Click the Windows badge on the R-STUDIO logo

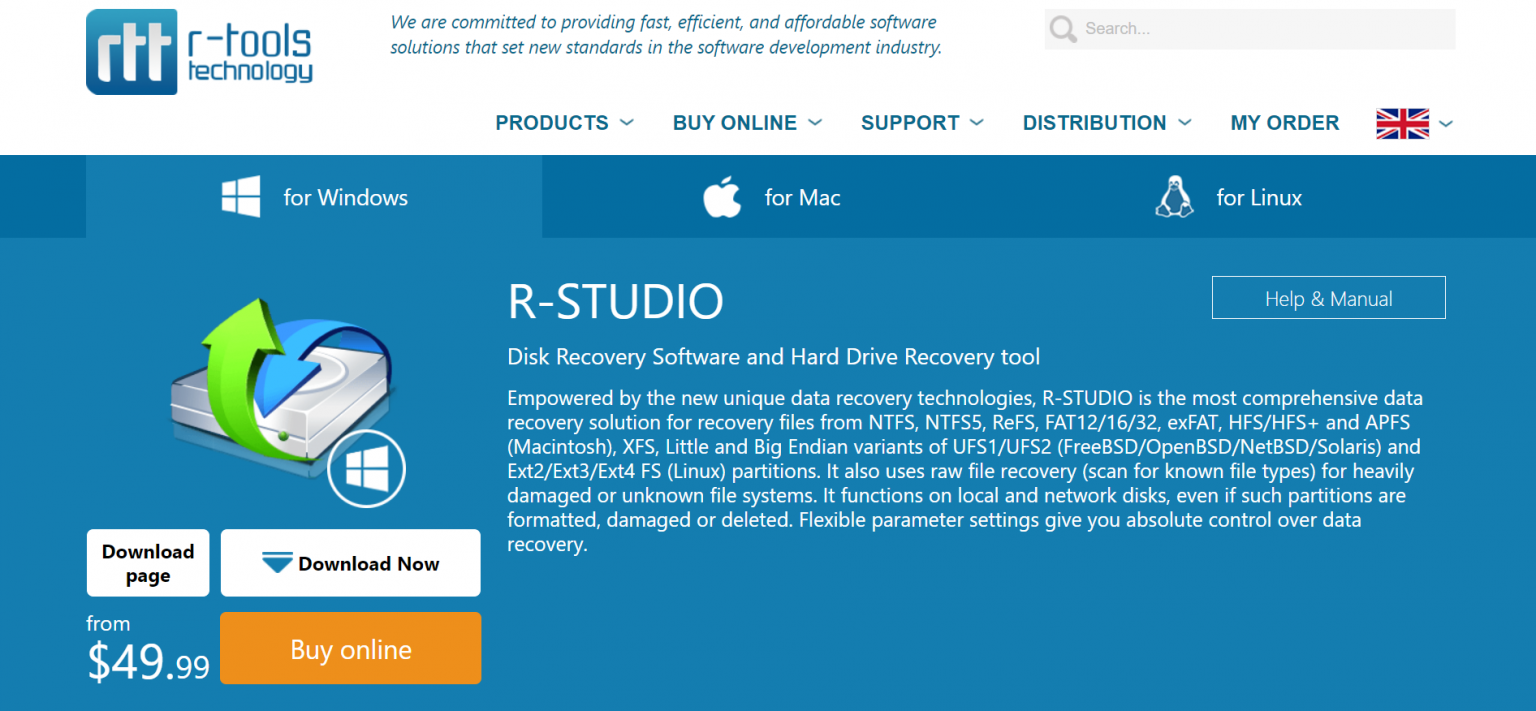366,468
